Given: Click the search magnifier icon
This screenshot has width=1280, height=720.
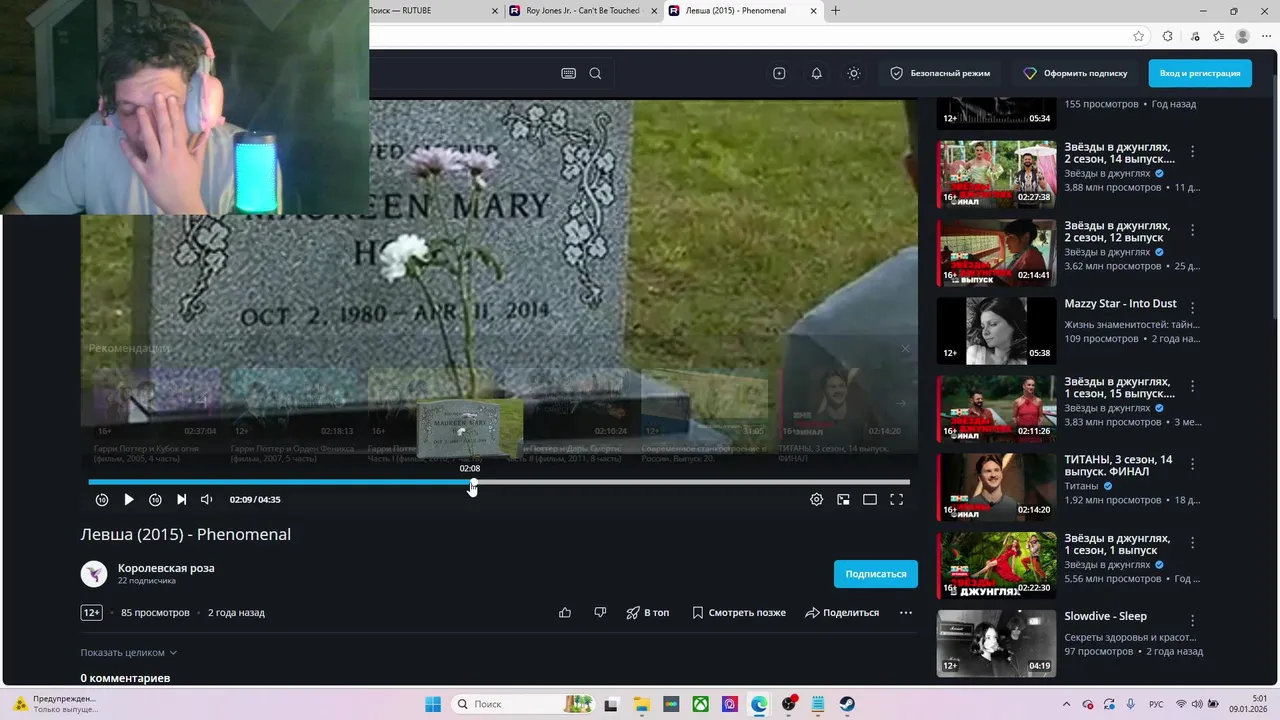Looking at the screenshot, I should [x=595, y=73].
